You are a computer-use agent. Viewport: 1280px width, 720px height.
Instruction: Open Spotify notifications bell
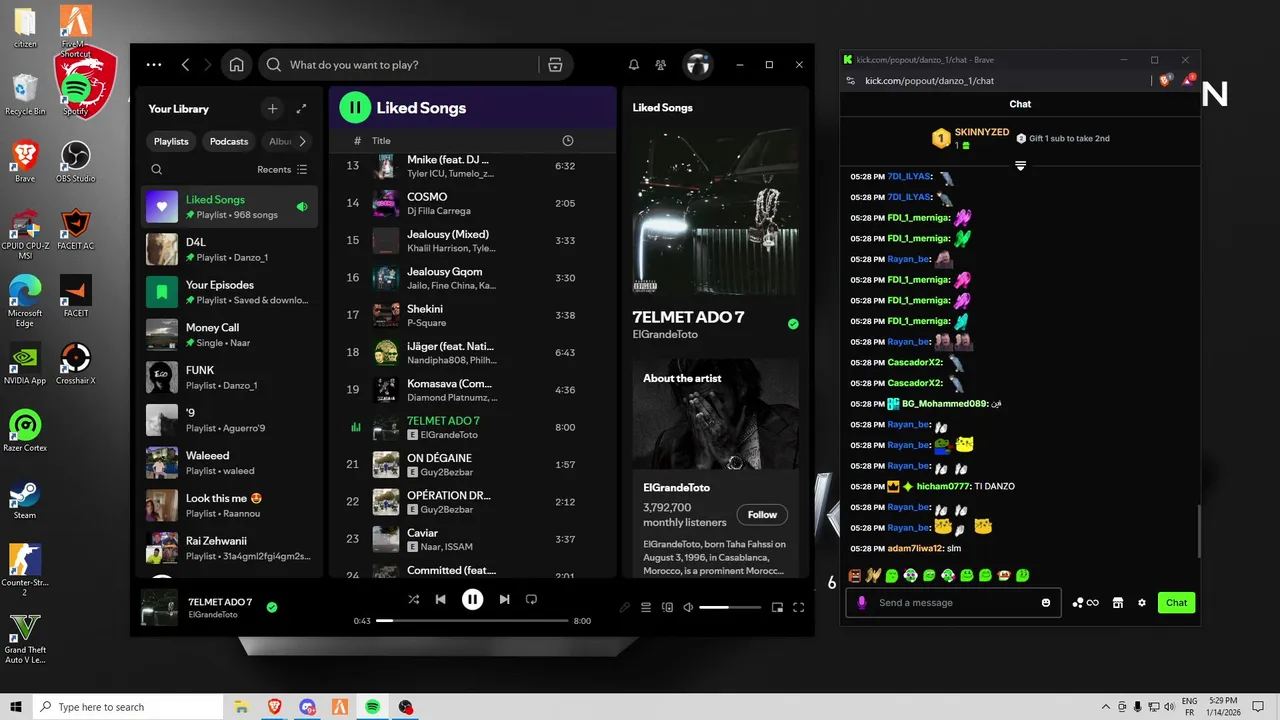pyautogui.click(x=634, y=65)
